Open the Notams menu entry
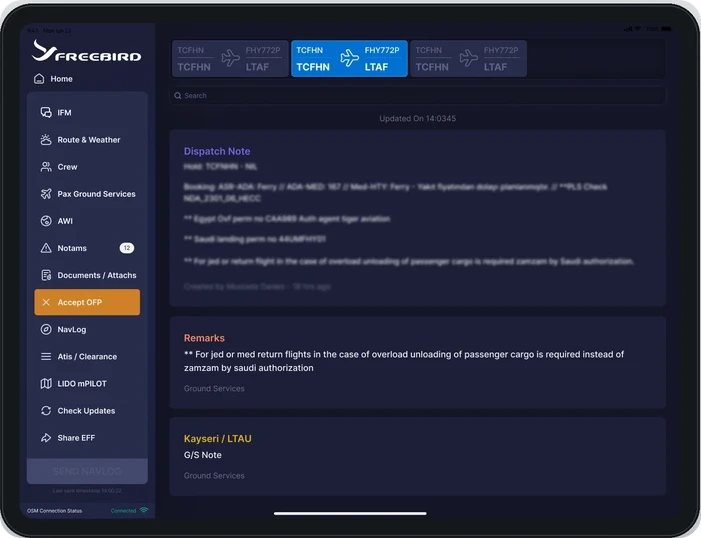Image resolution: width=701 pixels, height=538 pixels. (x=87, y=248)
